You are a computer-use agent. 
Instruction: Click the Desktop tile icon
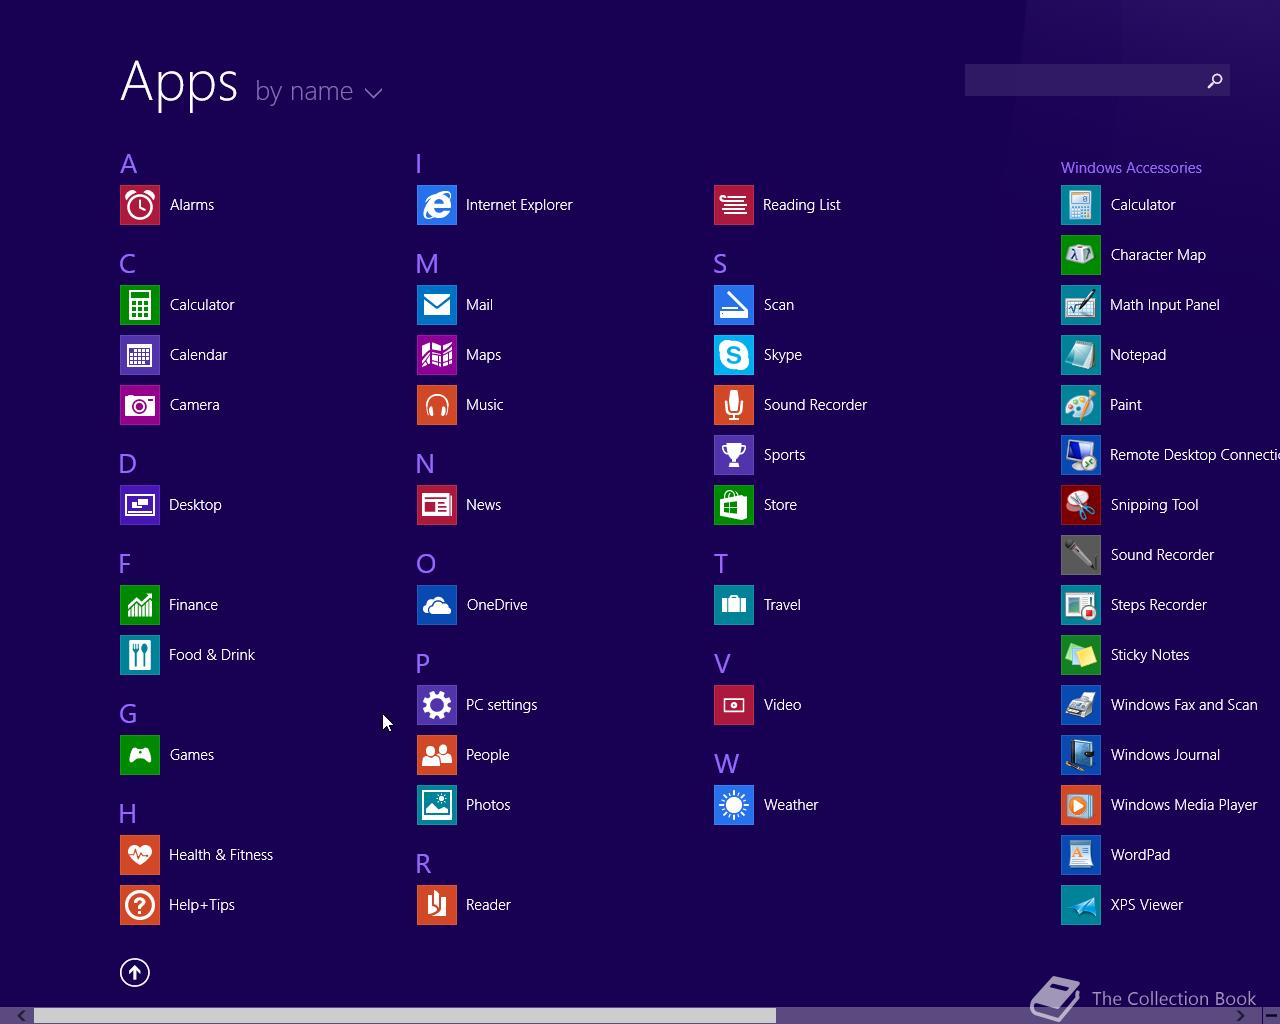pyautogui.click(x=140, y=505)
